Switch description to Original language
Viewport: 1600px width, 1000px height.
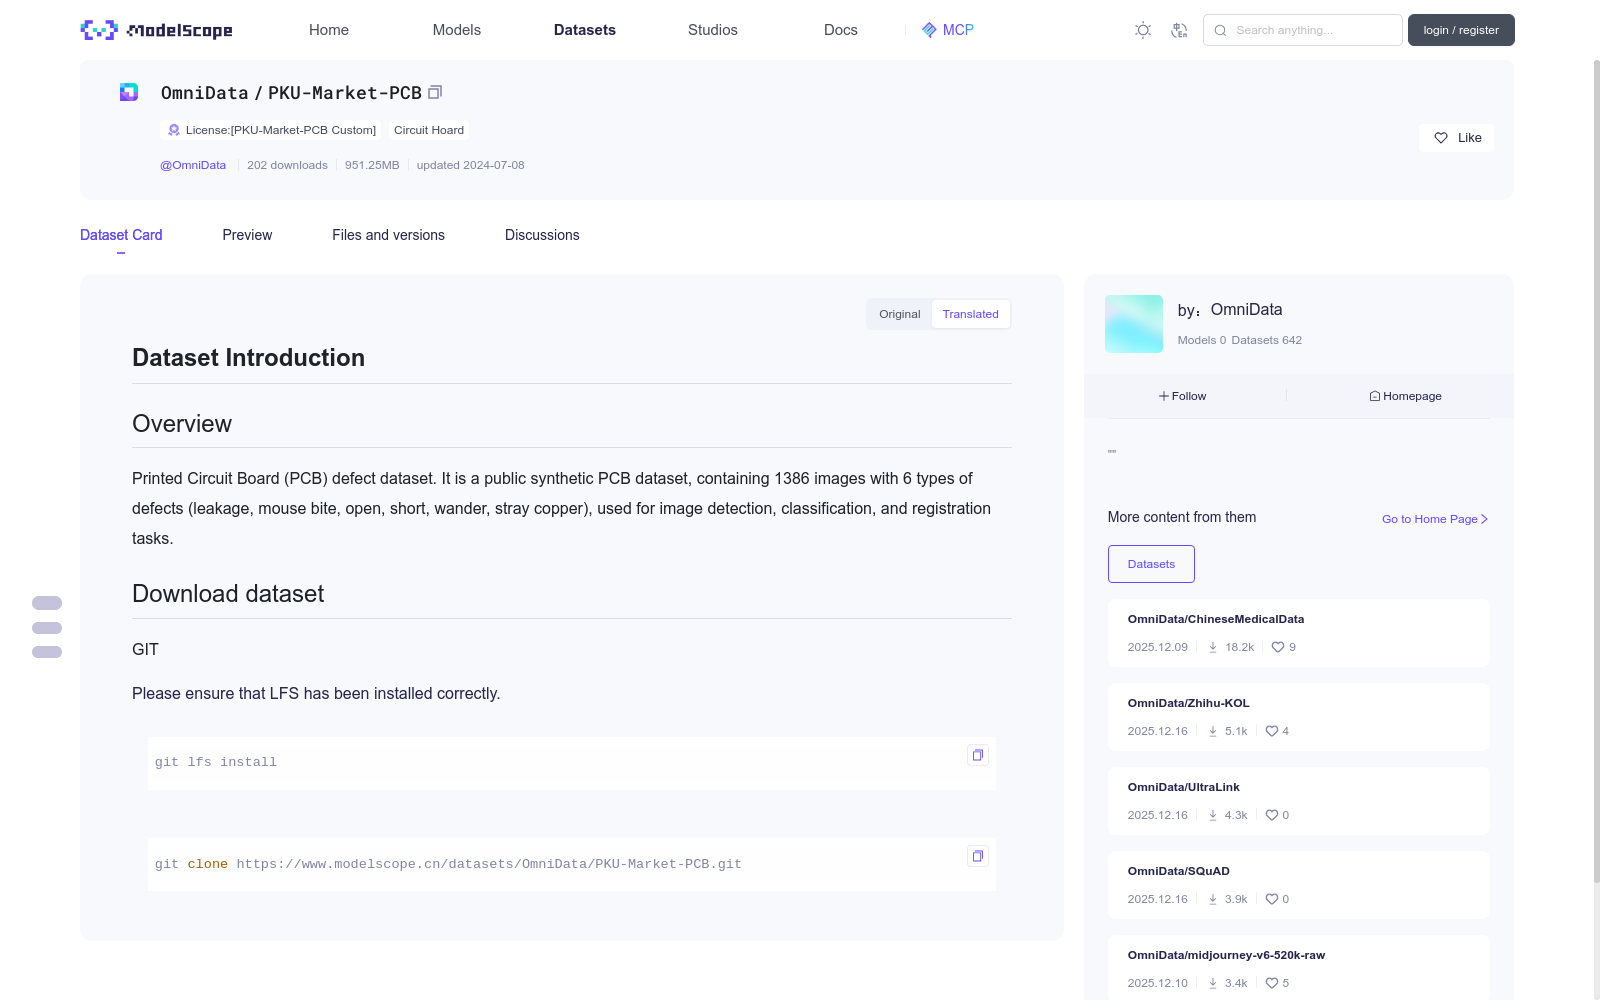pyautogui.click(x=899, y=314)
